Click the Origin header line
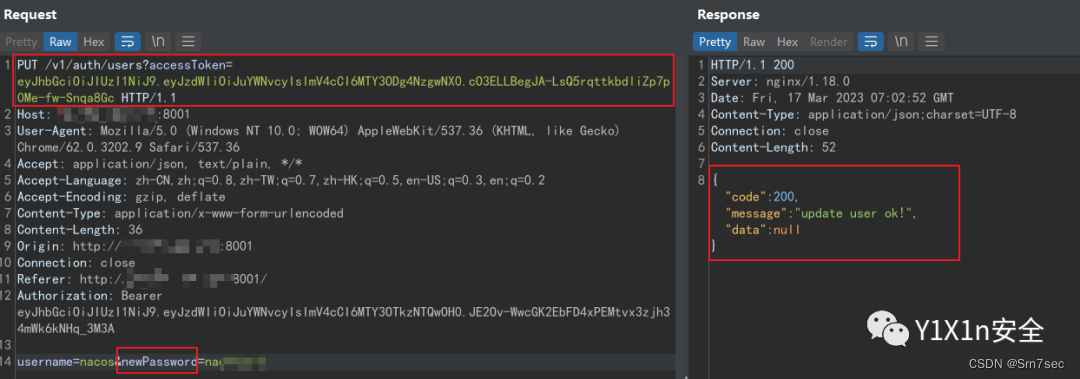Image resolution: width=1080 pixels, height=379 pixels. click(135, 247)
